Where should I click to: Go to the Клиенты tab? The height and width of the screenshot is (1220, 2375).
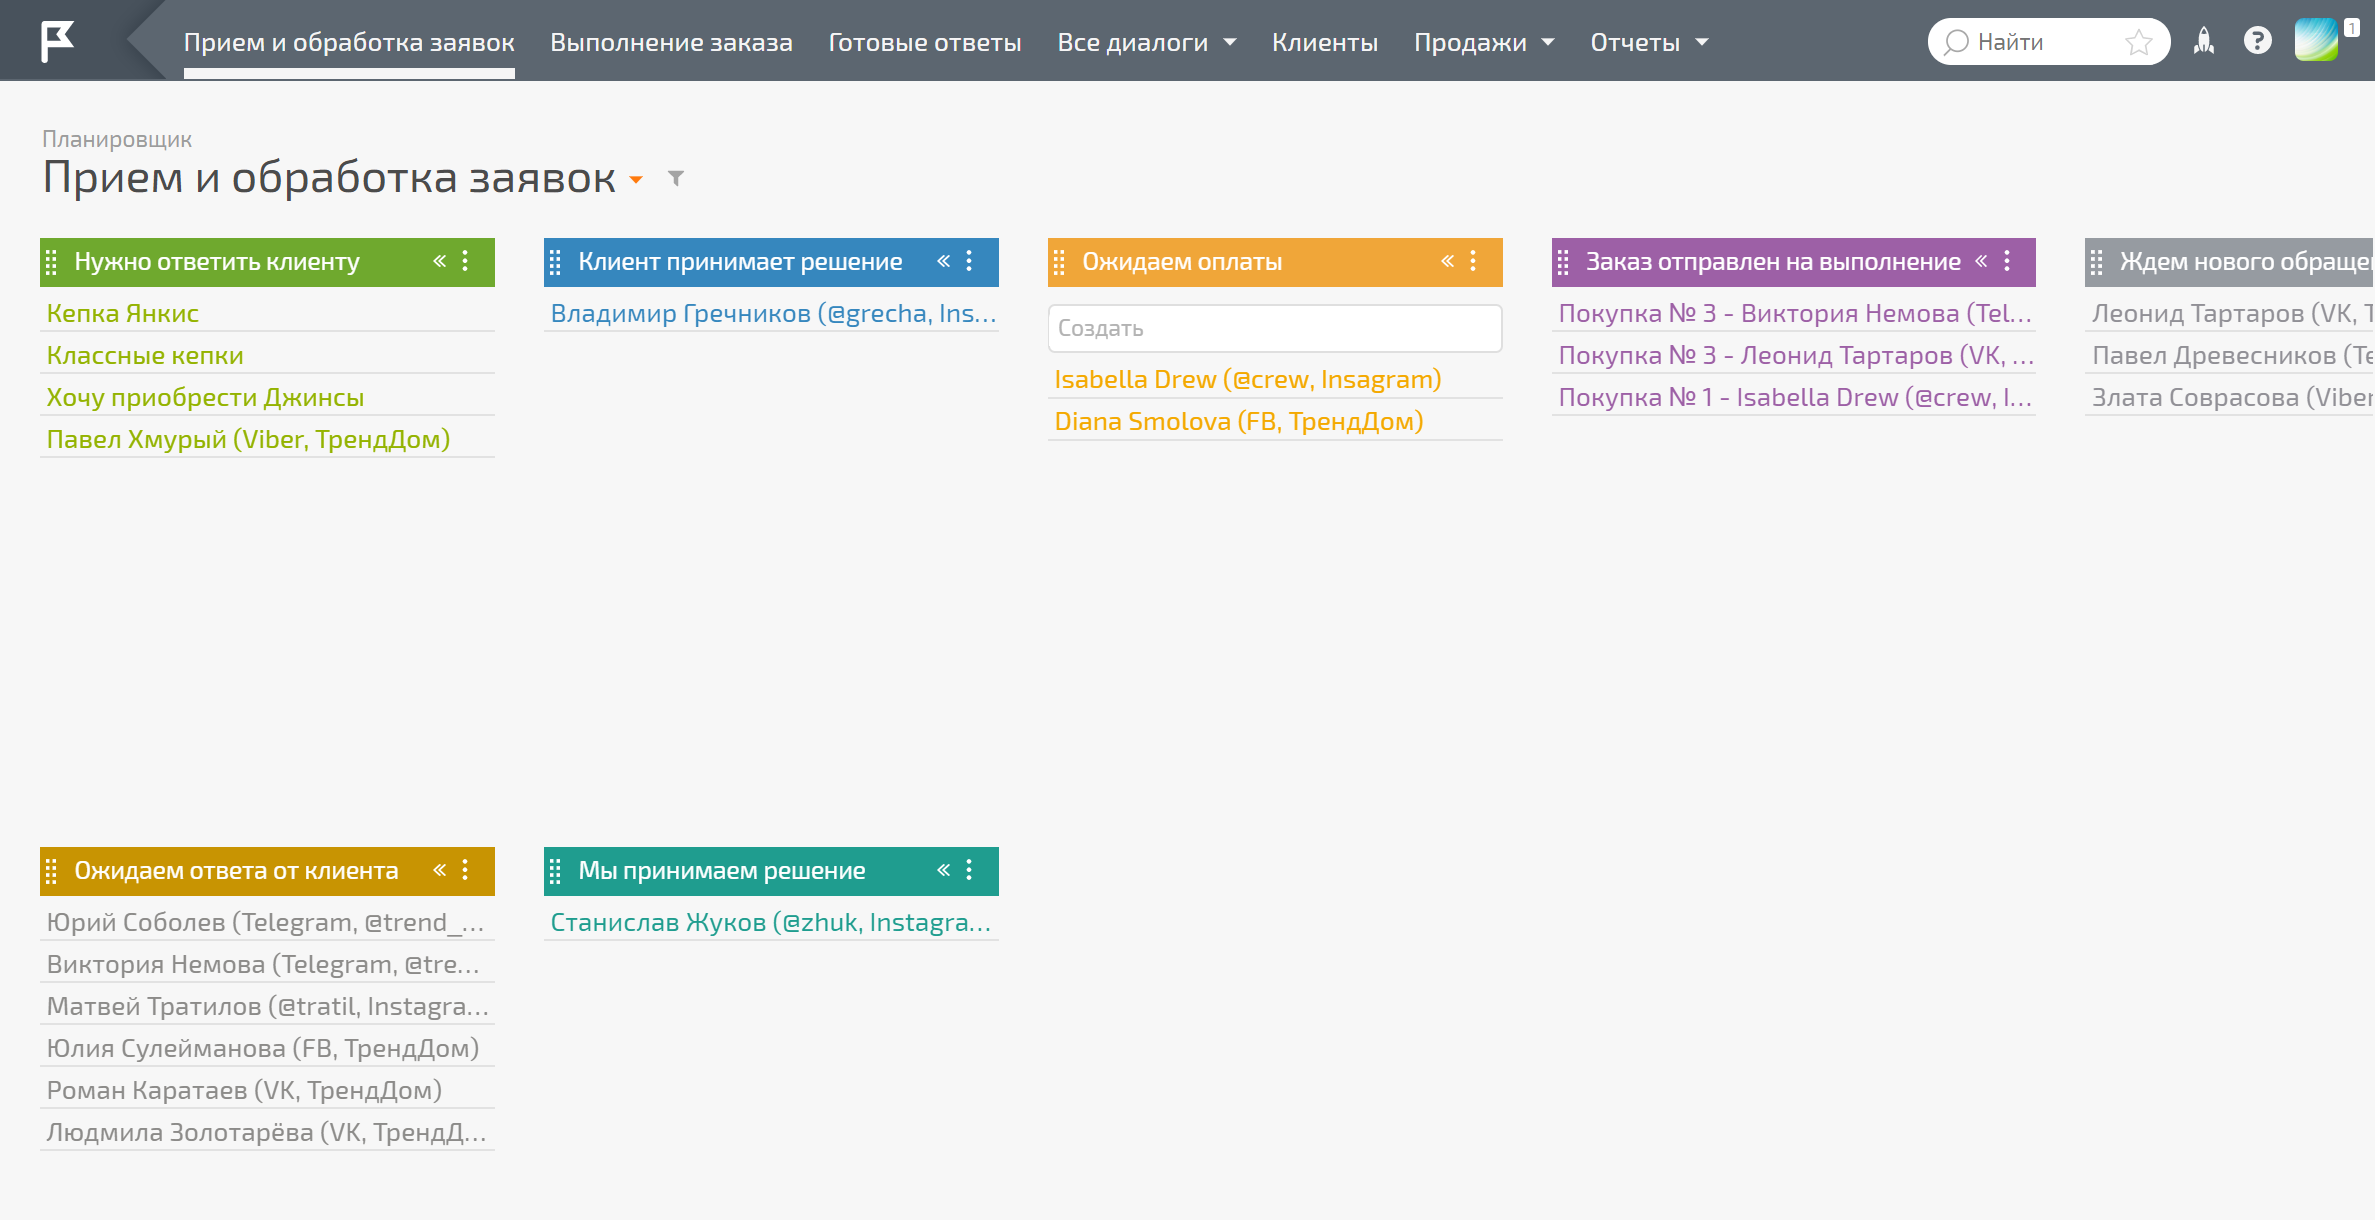click(1325, 42)
